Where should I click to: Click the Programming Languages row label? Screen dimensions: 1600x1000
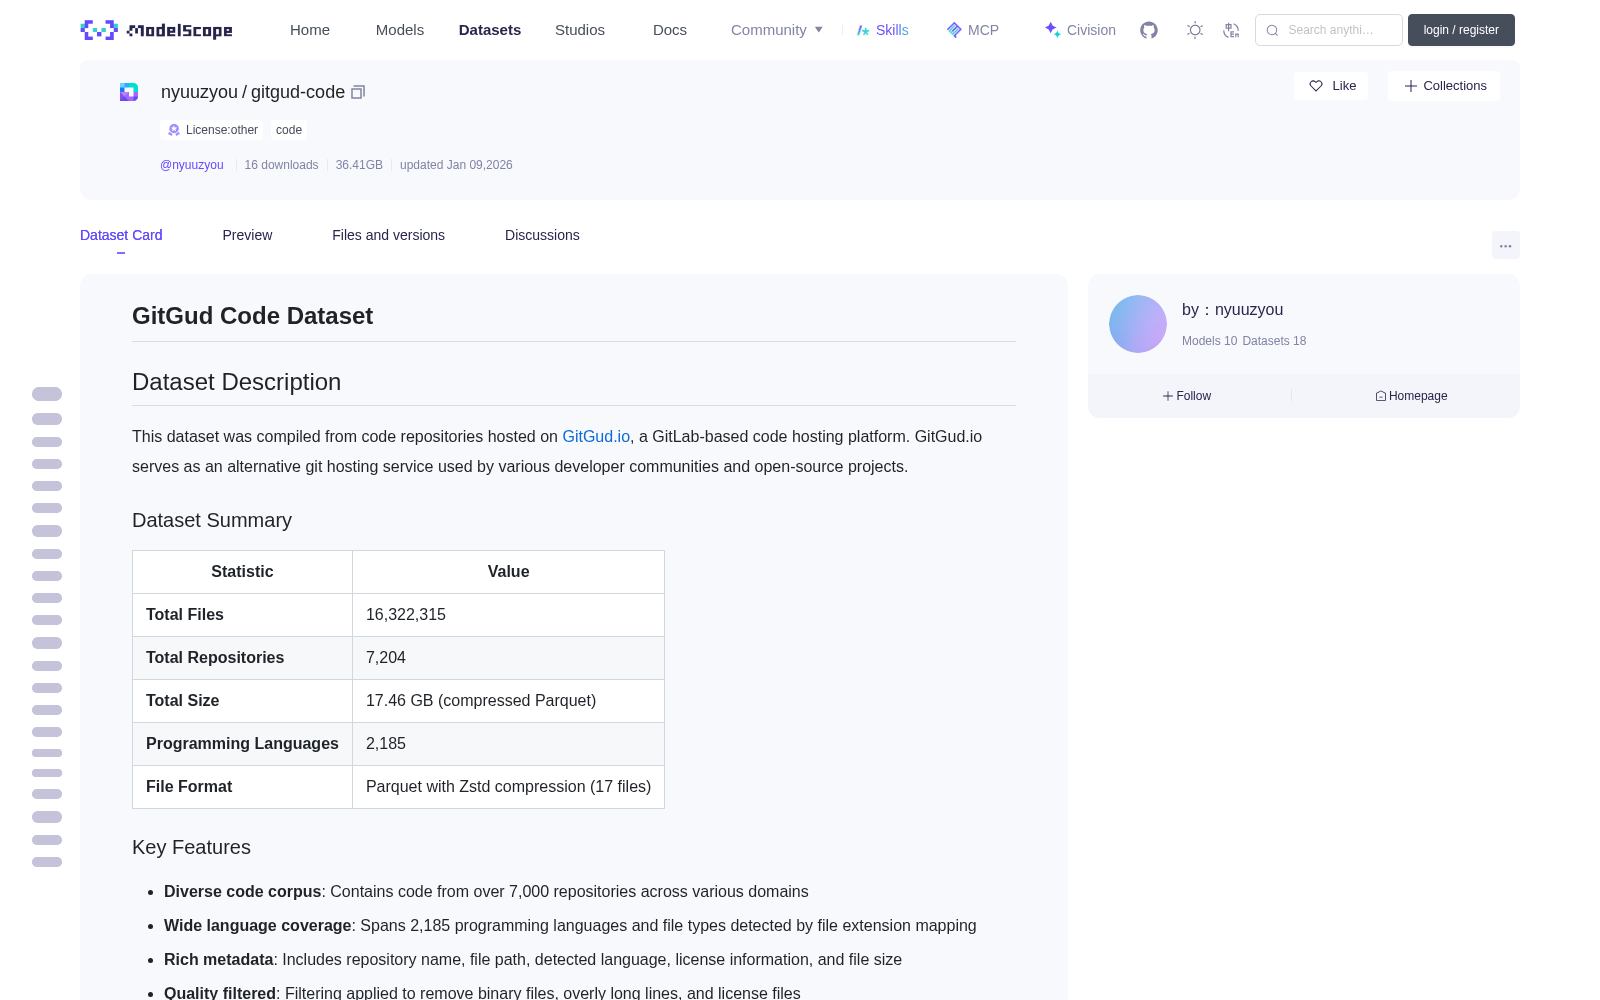tap(242, 744)
